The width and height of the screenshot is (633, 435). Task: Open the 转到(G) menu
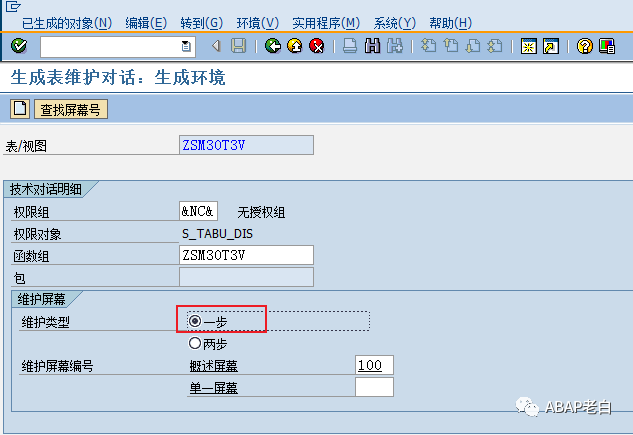pos(201,23)
